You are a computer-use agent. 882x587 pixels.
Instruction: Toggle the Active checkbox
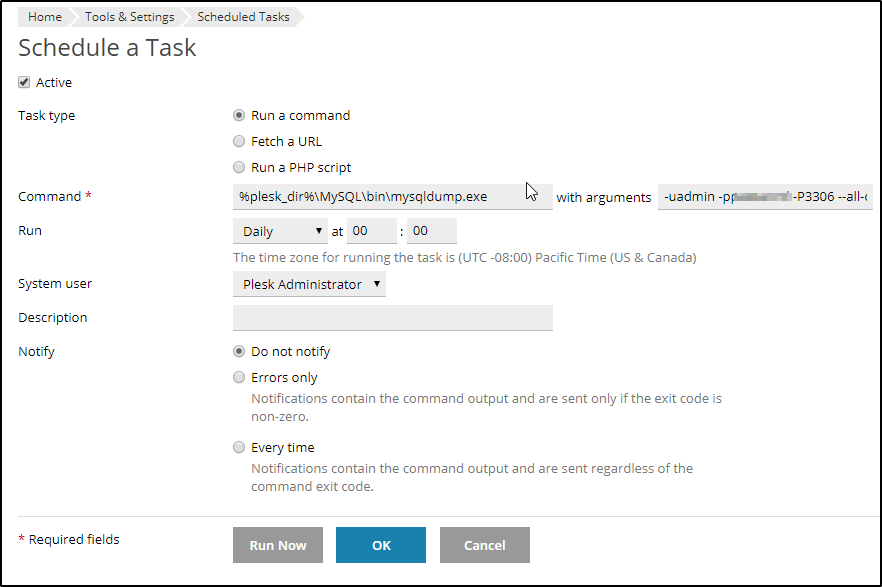click(x=24, y=83)
